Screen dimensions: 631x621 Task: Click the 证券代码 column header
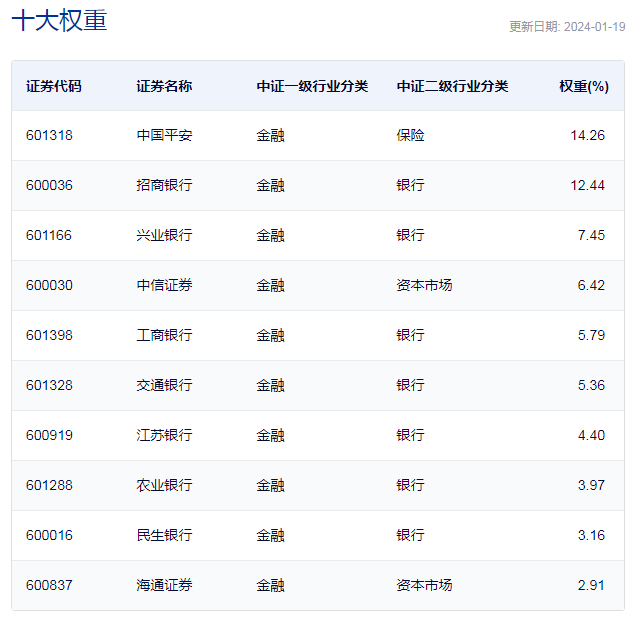click(x=54, y=86)
